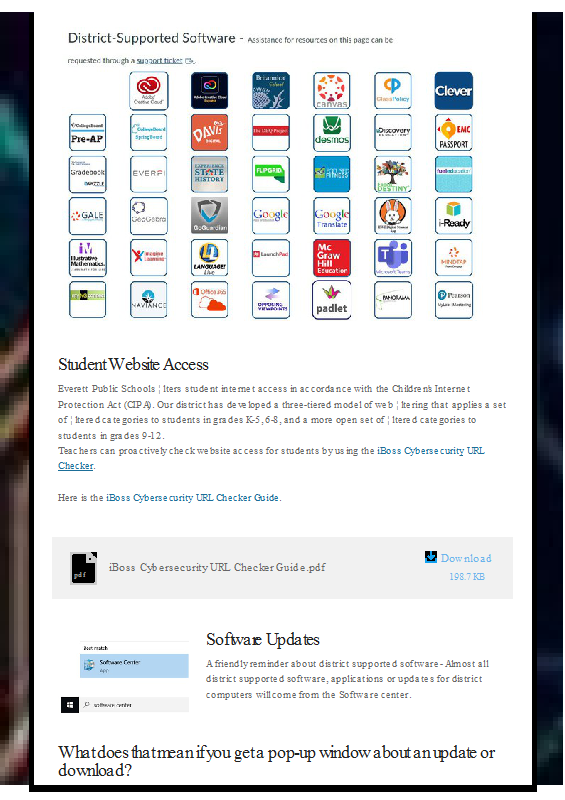Open the Mindtap icon
Viewport: 565px width, 800px height.
pyautogui.click(x=454, y=258)
